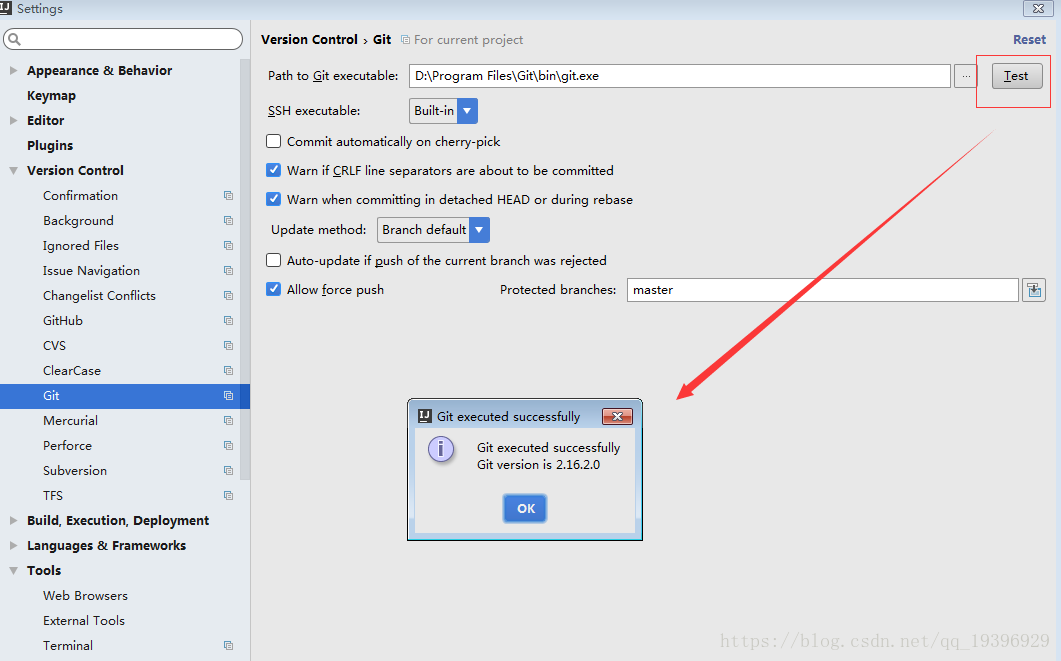Open the Changelist Conflicts settings page

99,296
